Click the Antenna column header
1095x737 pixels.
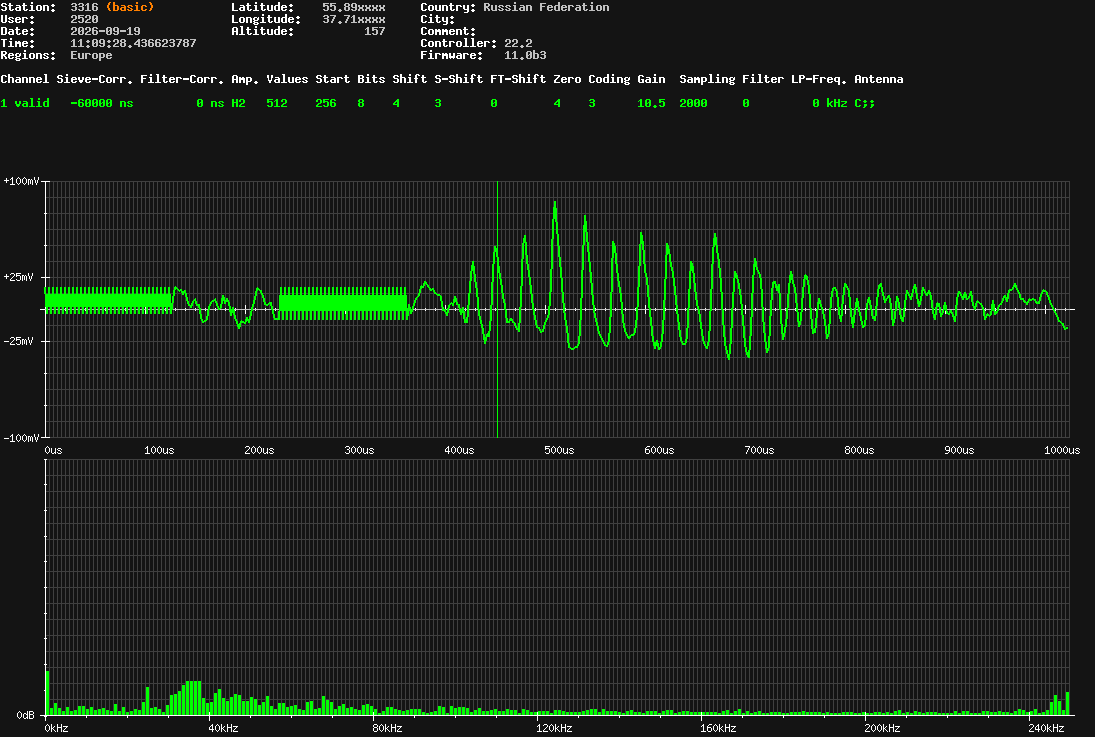click(879, 79)
